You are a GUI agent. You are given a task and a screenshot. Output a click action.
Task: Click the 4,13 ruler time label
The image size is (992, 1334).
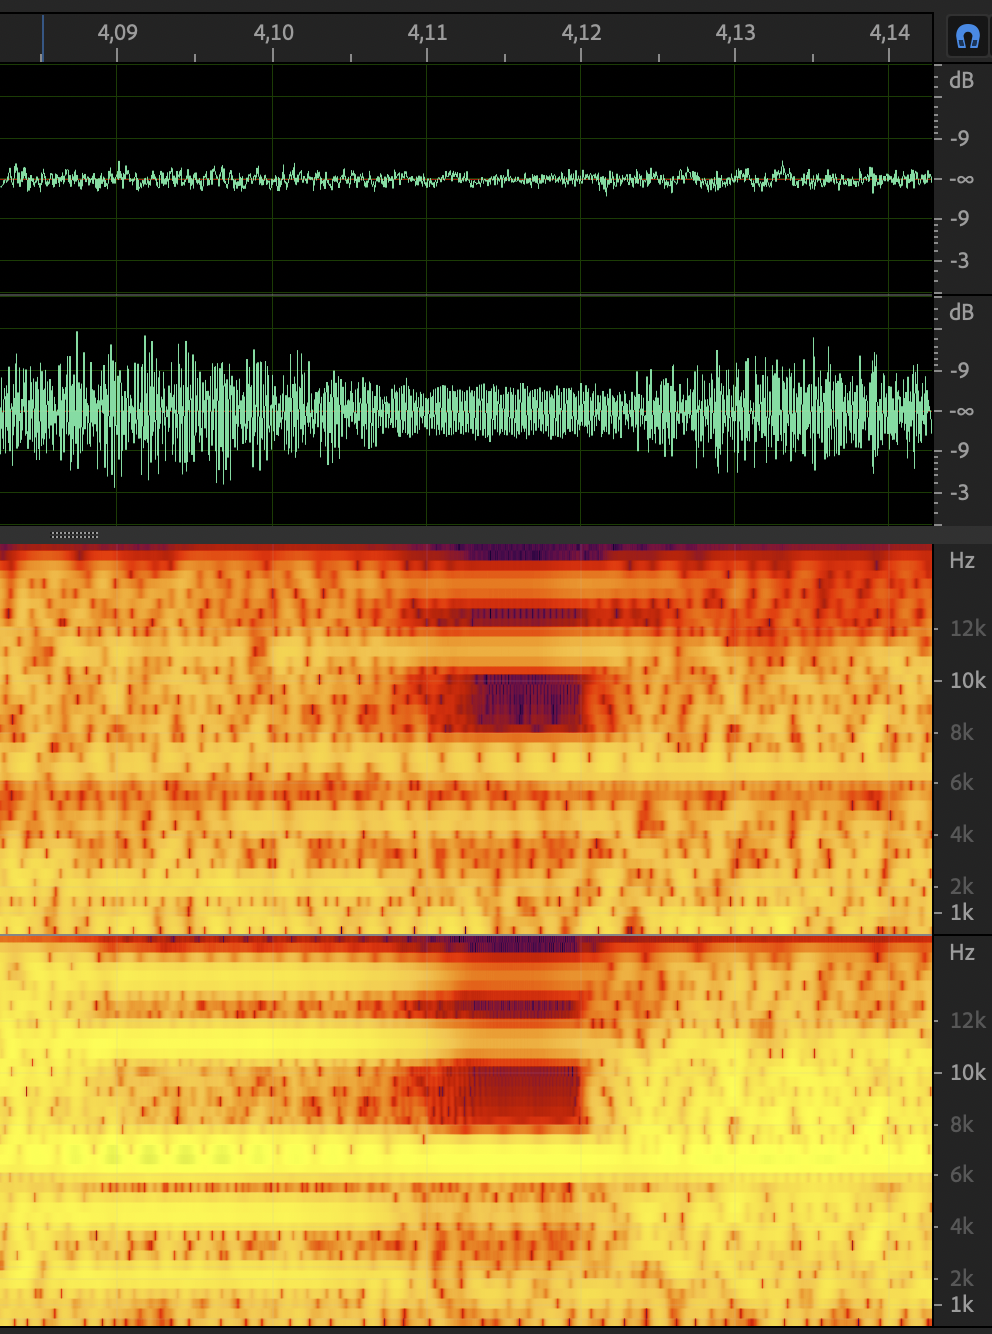click(735, 33)
